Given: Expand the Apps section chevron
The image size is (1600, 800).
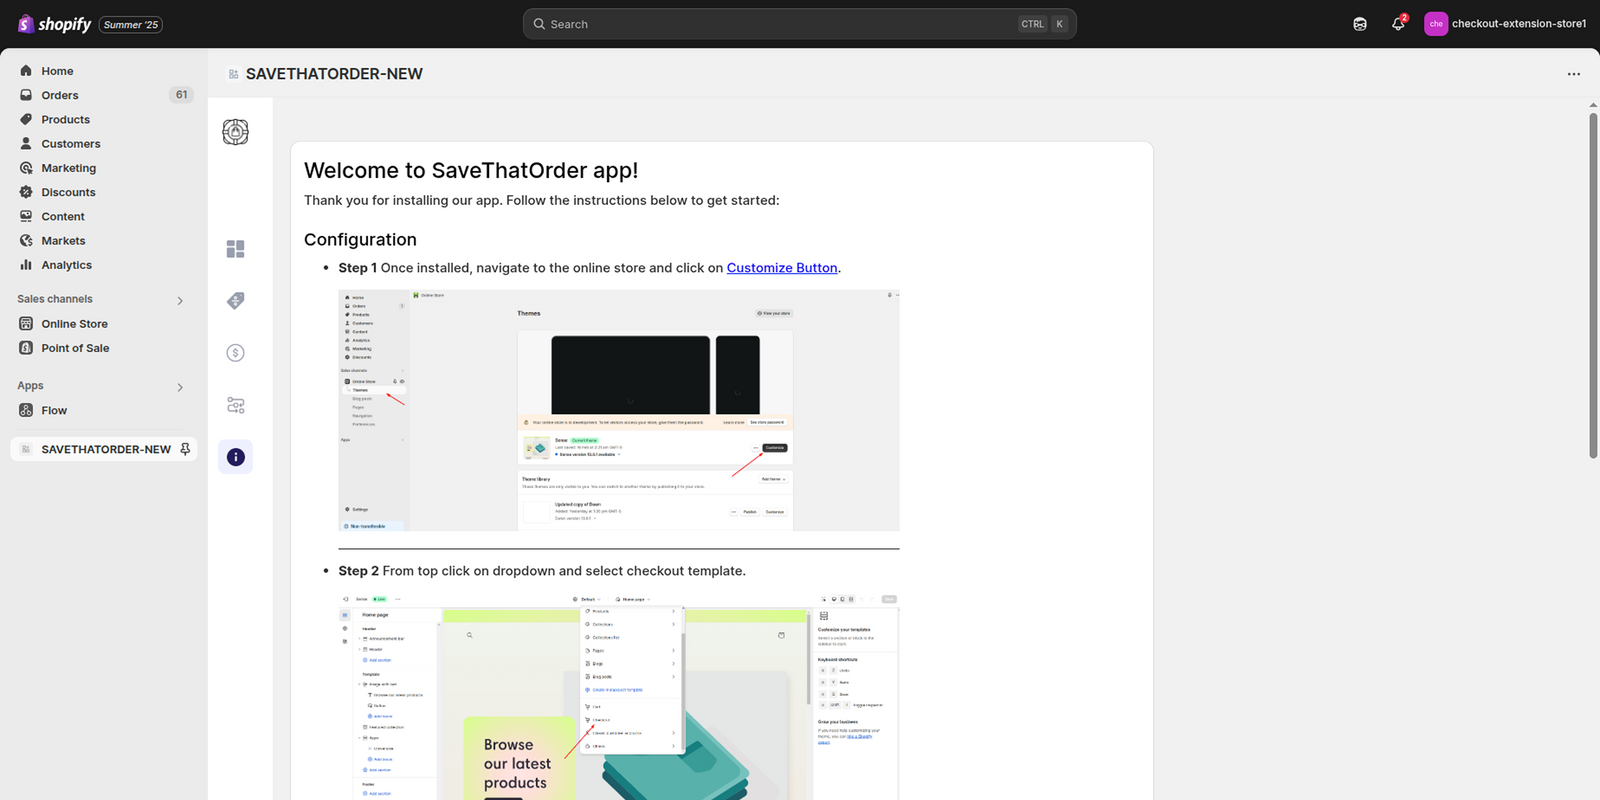Looking at the screenshot, I should 180,387.
